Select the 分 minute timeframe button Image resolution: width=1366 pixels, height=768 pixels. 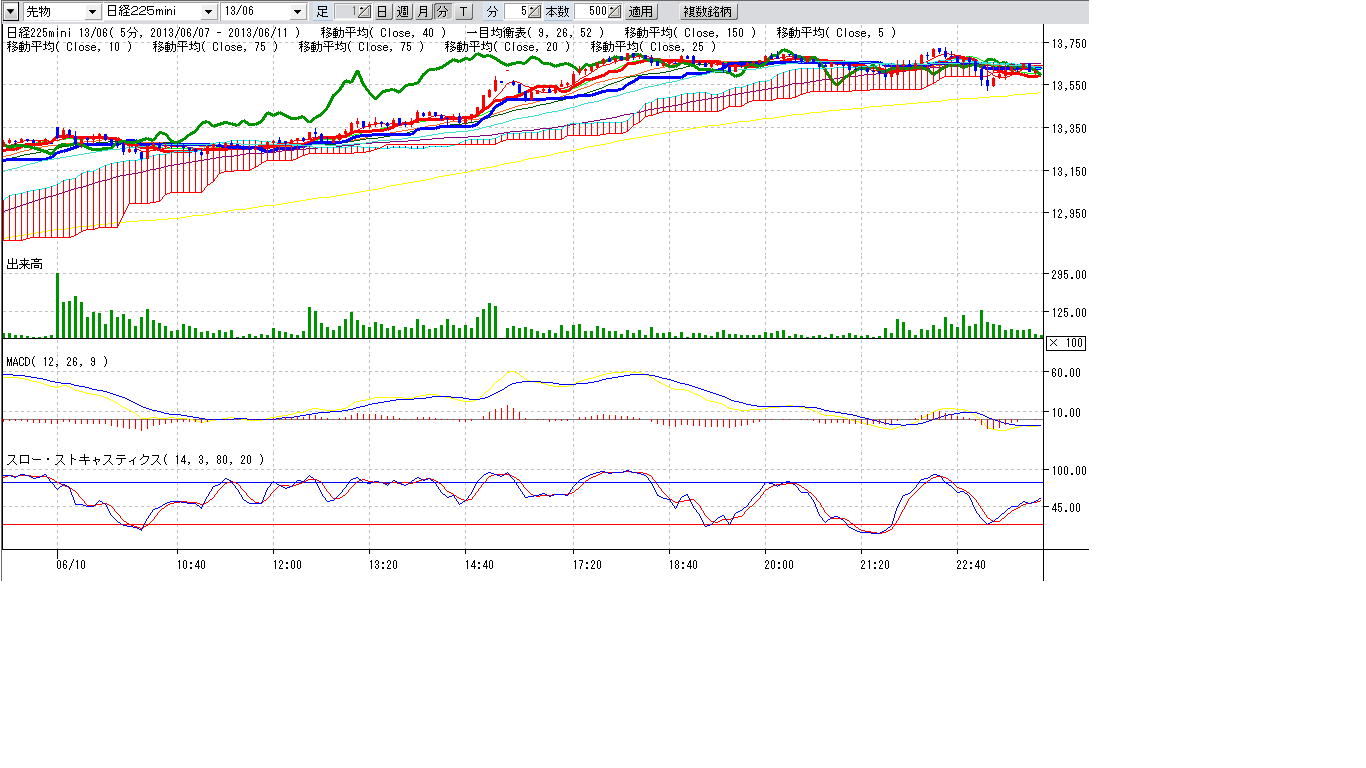point(442,12)
